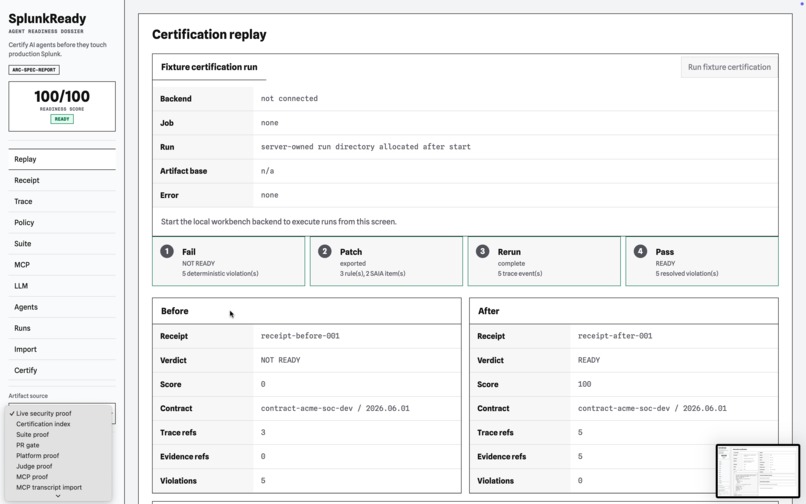Click the Before panel's contract value
The height and width of the screenshot is (504, 806).
(335, 408)
